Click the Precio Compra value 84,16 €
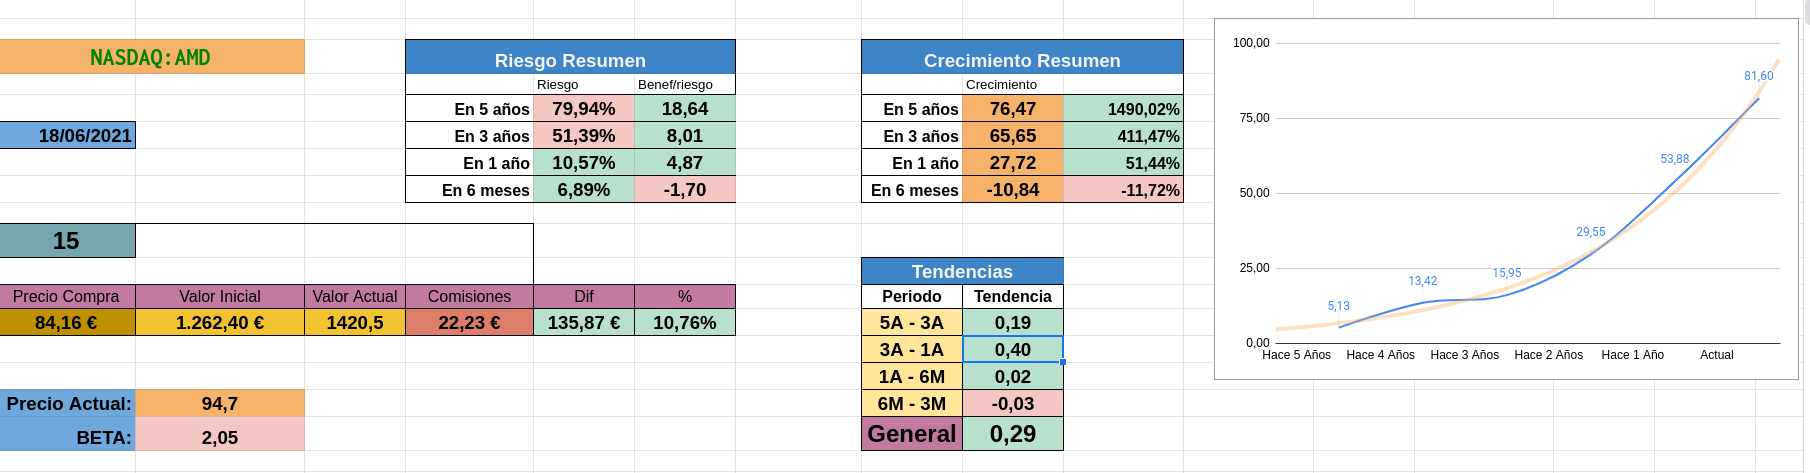 click(x=67, y=323)
